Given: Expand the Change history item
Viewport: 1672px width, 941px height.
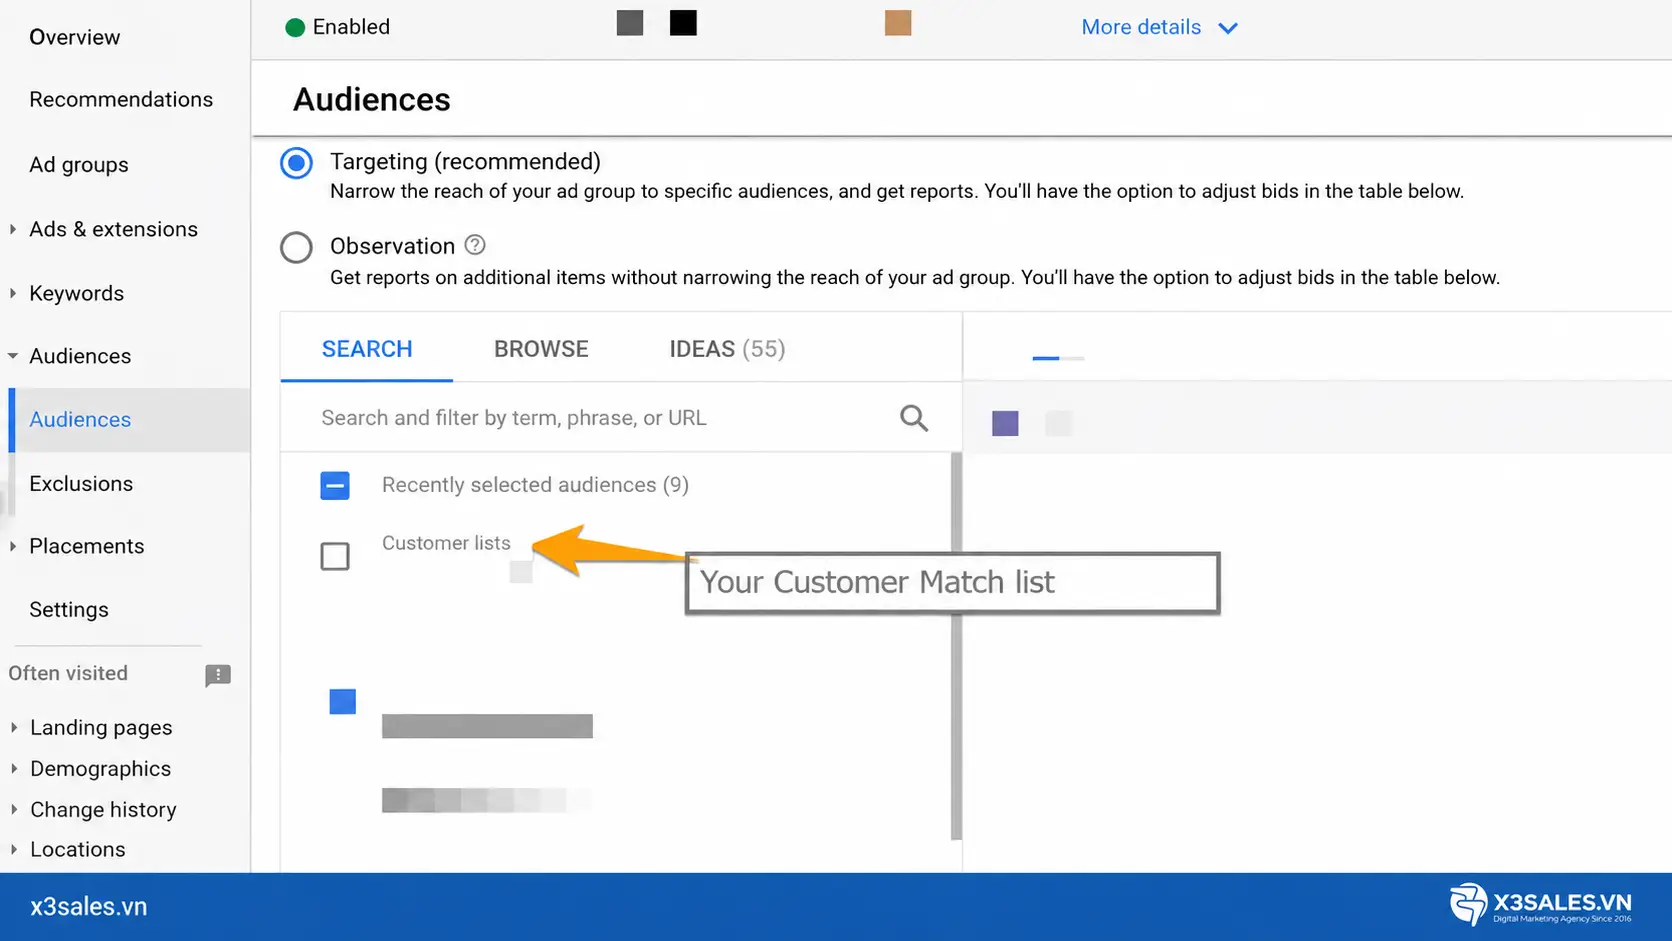Looking at the screenshot, I should point(14,809).
